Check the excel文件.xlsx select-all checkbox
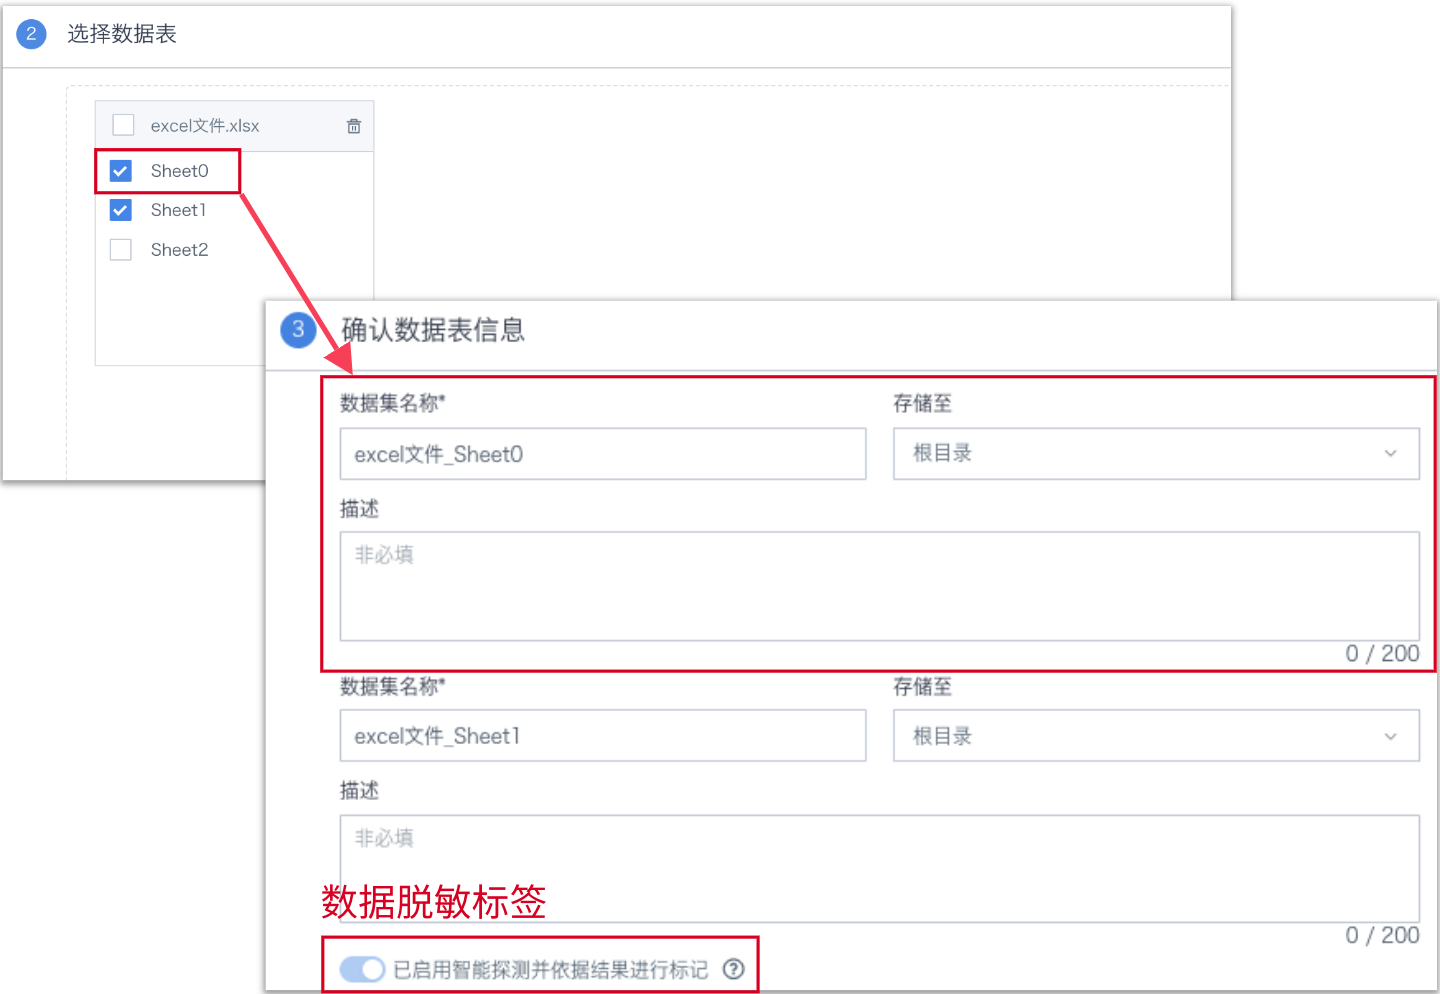 click(x=123, y=125)
